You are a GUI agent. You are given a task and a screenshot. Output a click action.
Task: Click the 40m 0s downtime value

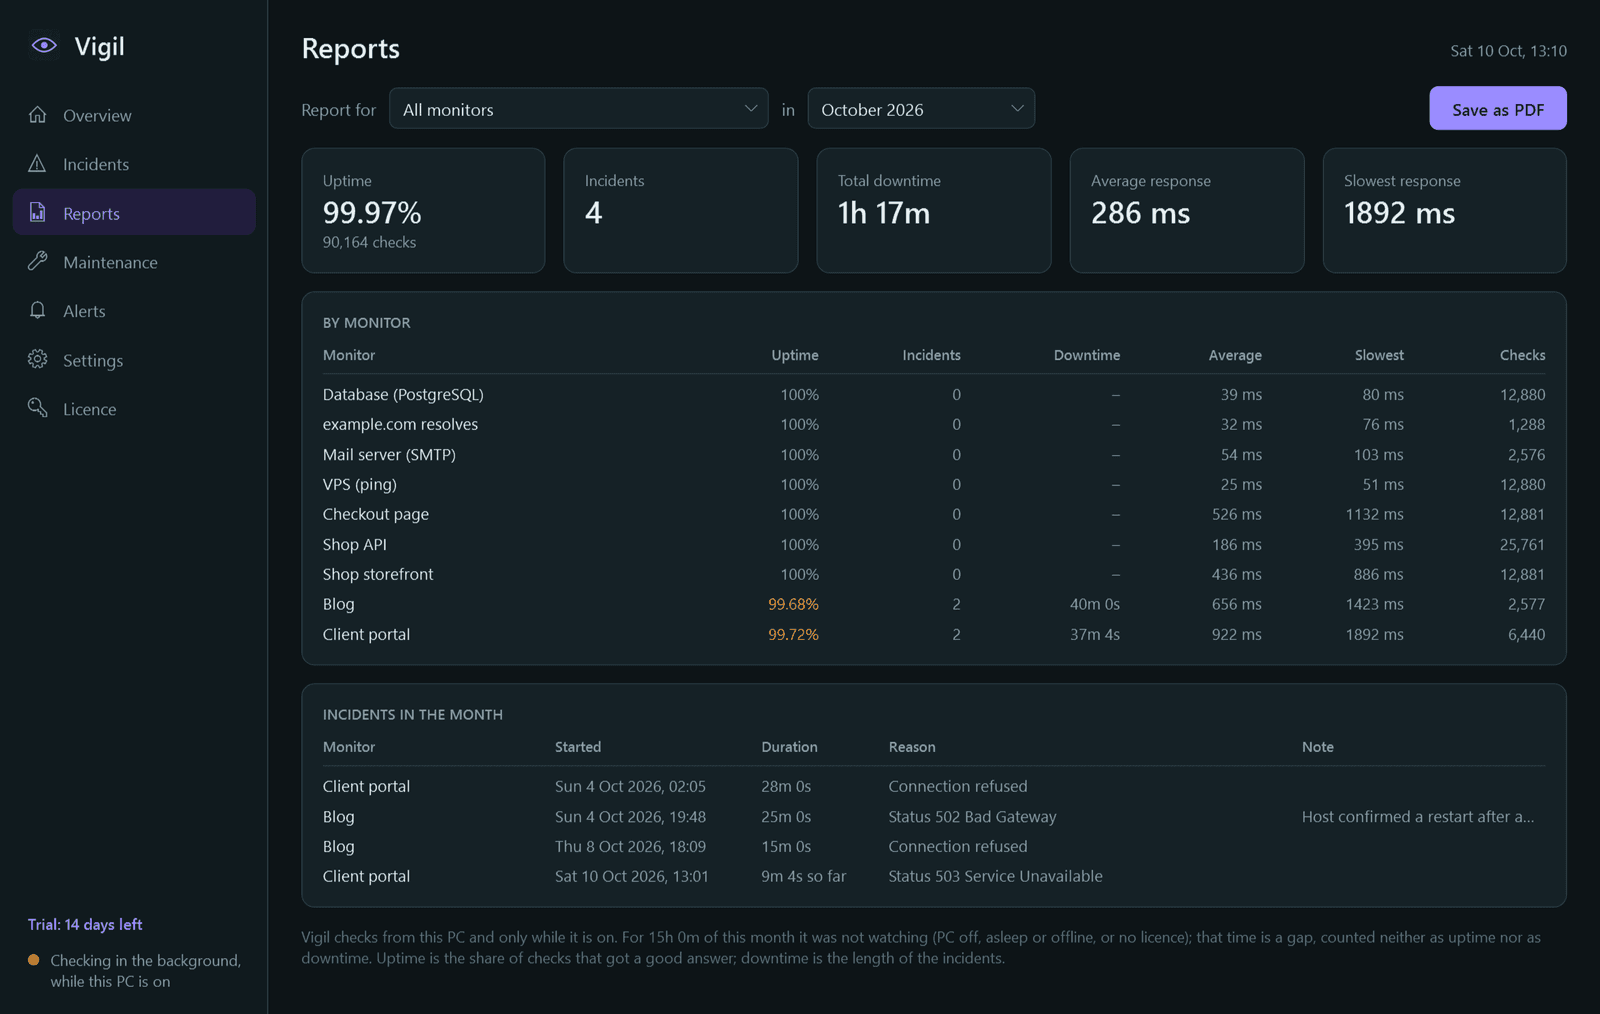coord(1095,605)
